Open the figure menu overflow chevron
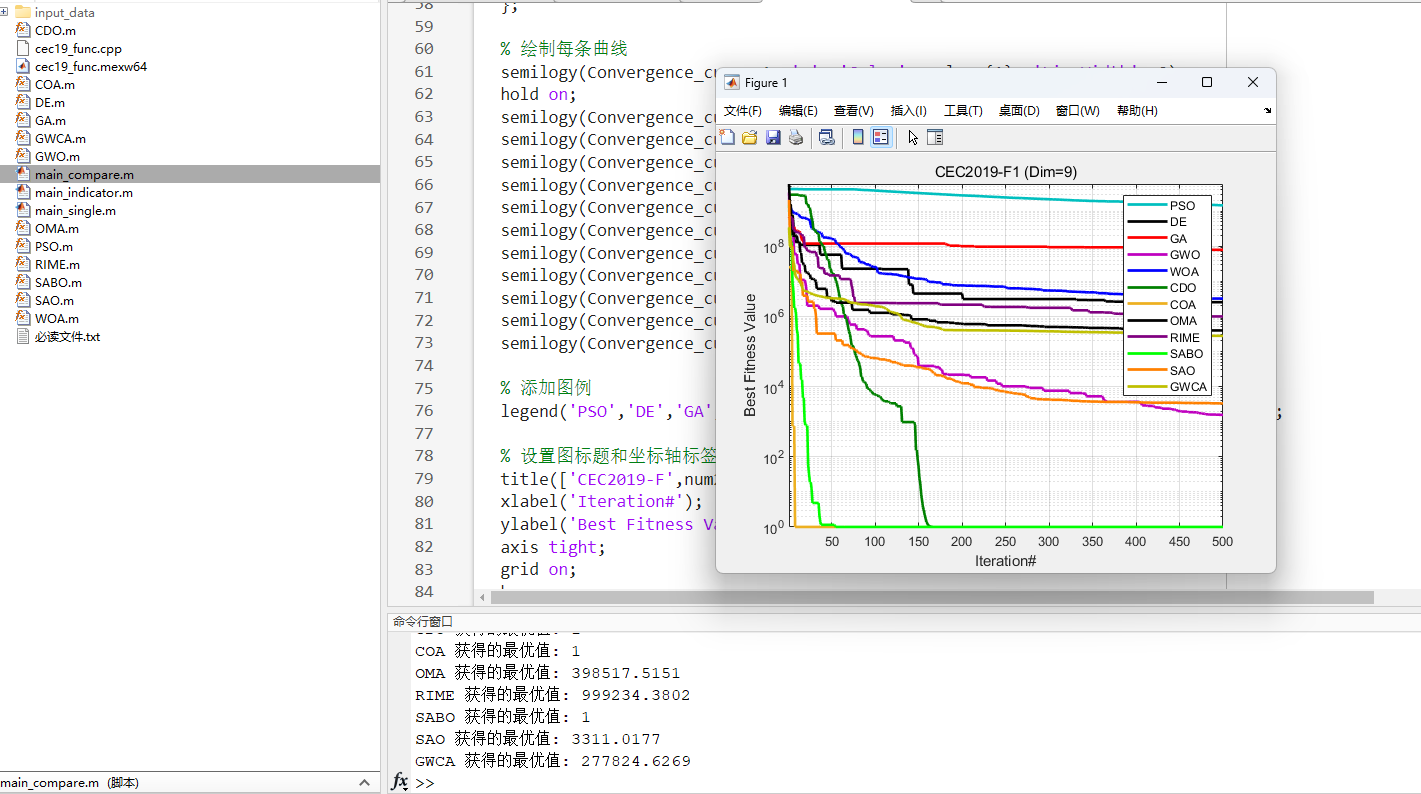Image resolution: width=1421 pixels, height=794 pixels. pyautogui.click(x=1266, y=110)
